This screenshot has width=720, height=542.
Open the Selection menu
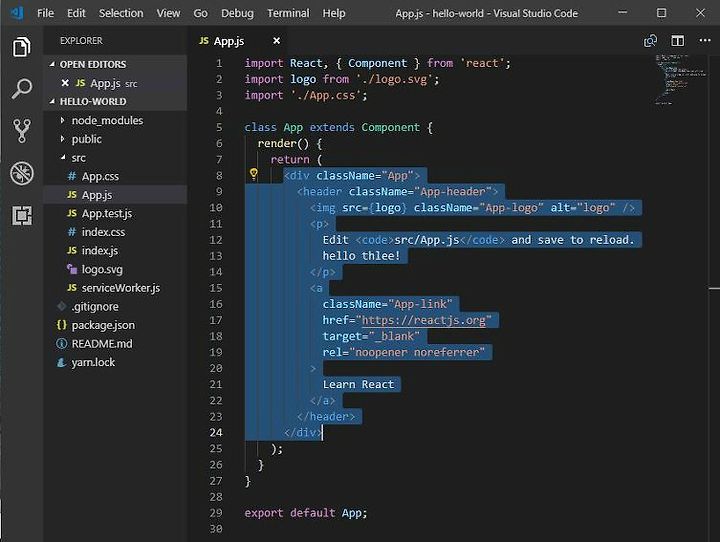coord(121,13)
